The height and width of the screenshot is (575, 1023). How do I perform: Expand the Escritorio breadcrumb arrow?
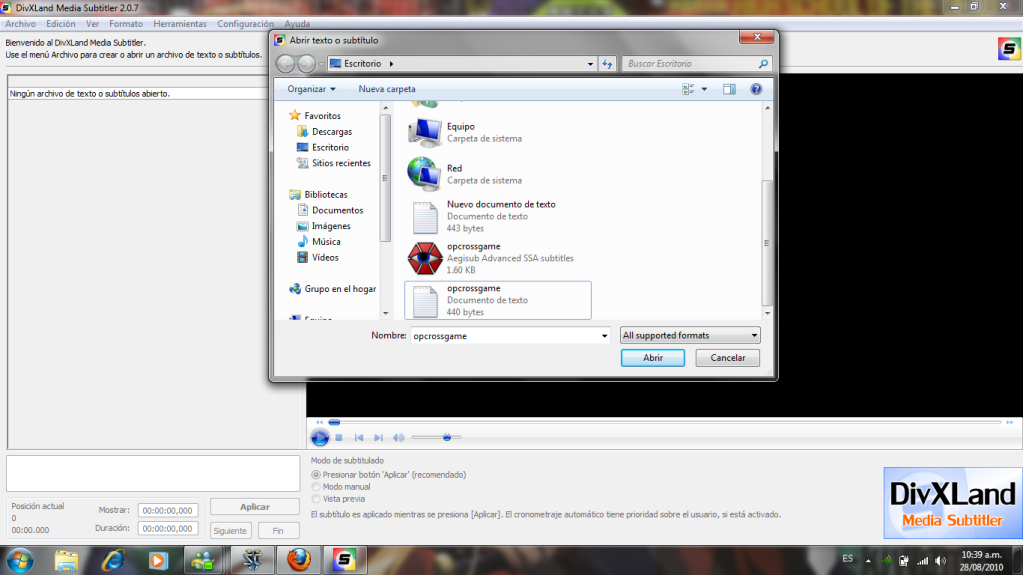[x=391, y=63]
